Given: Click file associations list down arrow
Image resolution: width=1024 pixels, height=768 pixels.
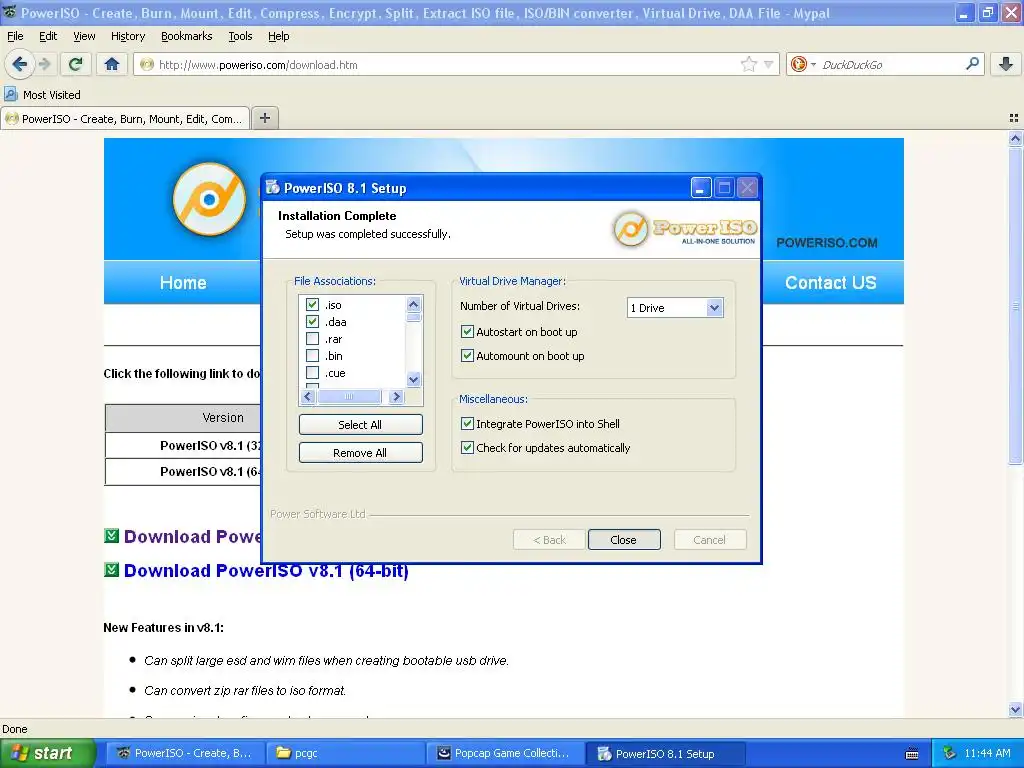Looking at the screenshot, I should point(413,379).
